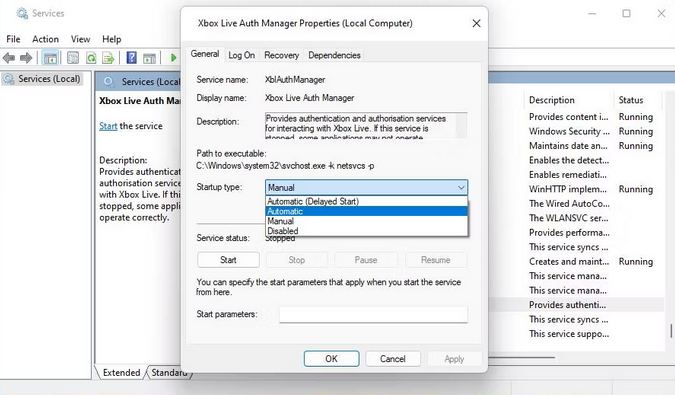Choose the Automatic startup option
Screen dimensions: 675x395
(366, 211)
